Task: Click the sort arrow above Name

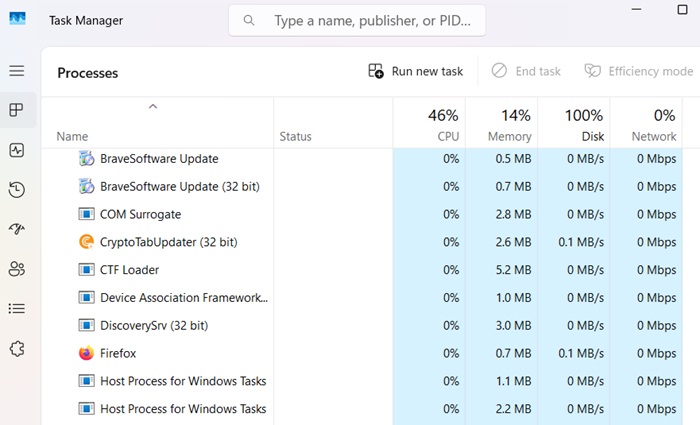Action: coord(153,106)
